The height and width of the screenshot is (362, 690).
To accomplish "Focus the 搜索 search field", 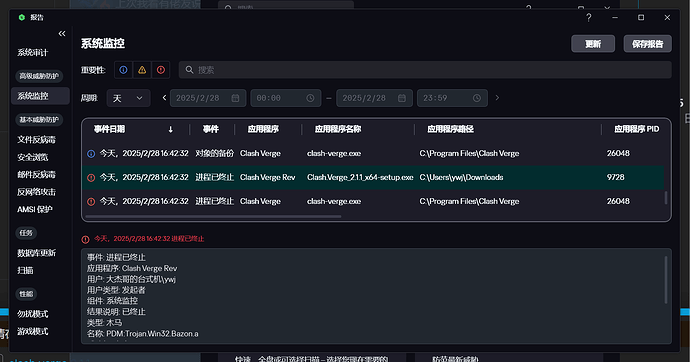I will pyautogui.click(x=425, y=70).
